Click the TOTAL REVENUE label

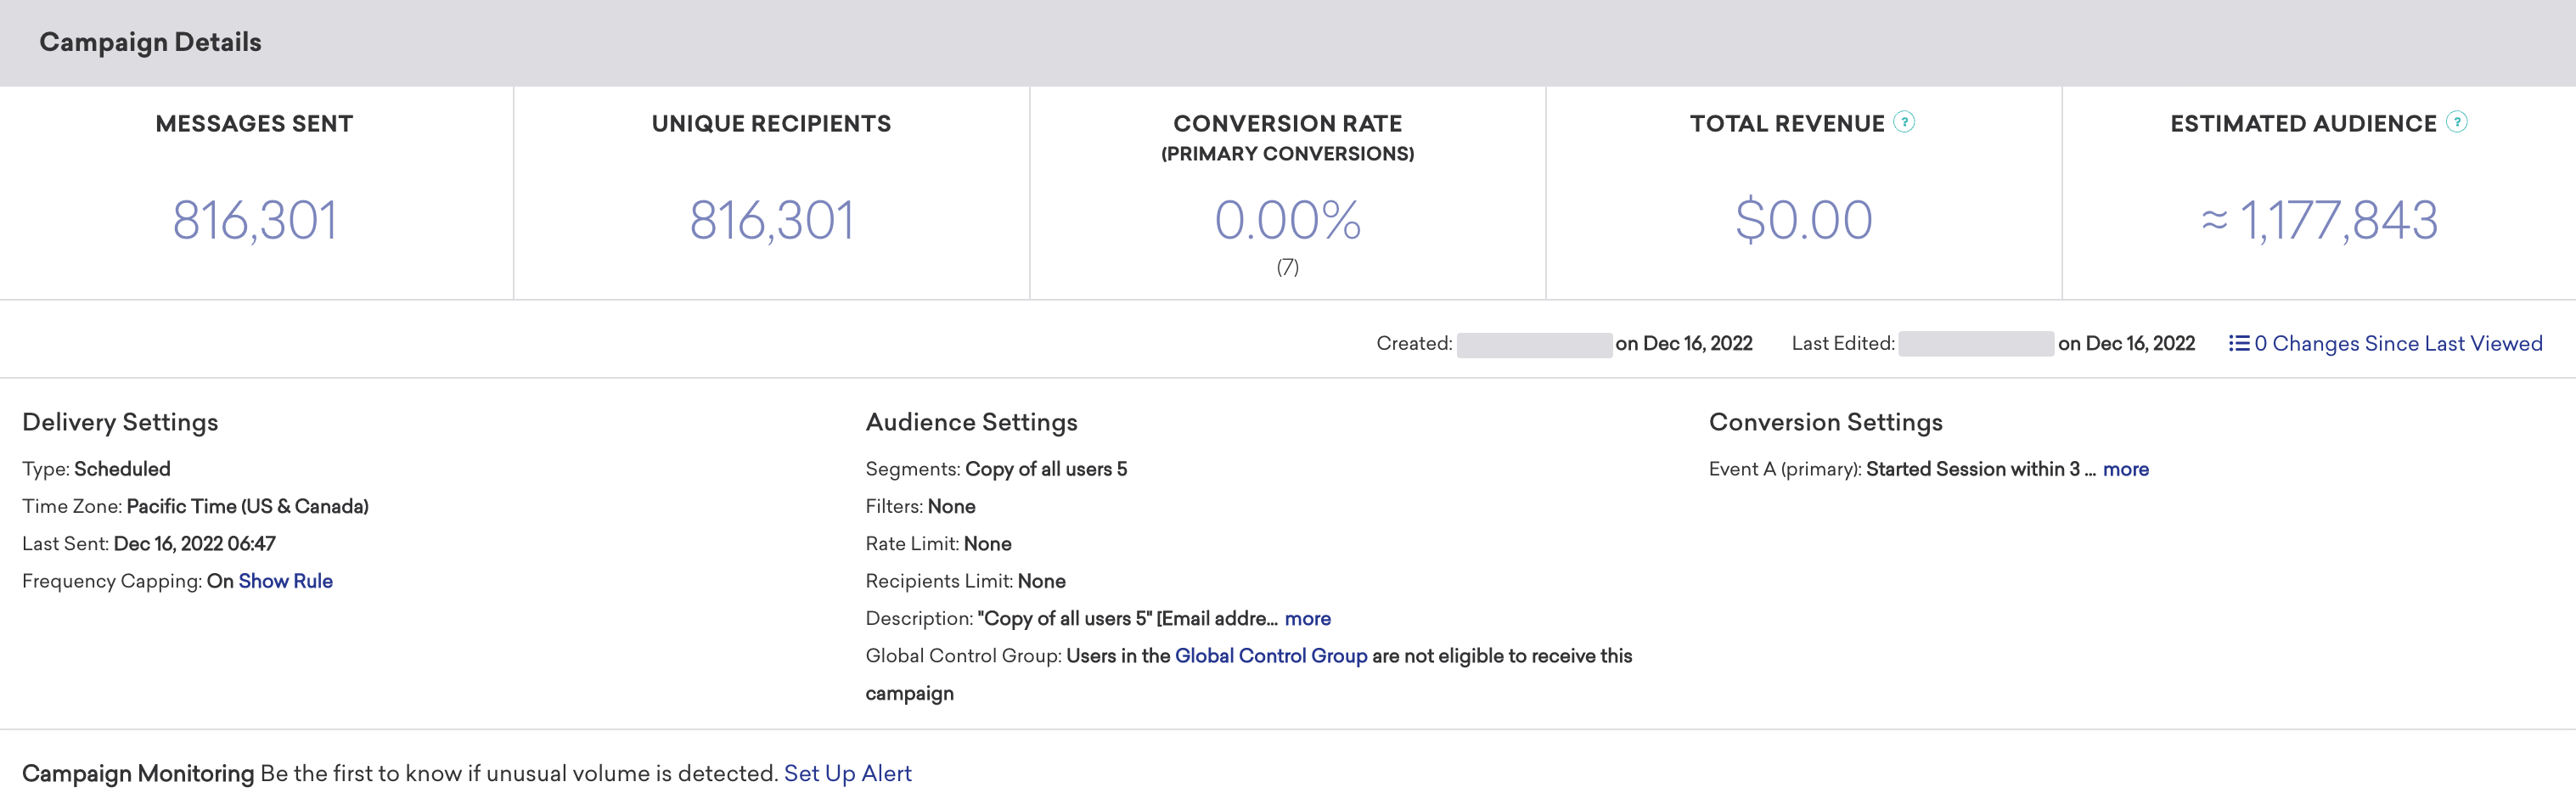point(1787,124)
